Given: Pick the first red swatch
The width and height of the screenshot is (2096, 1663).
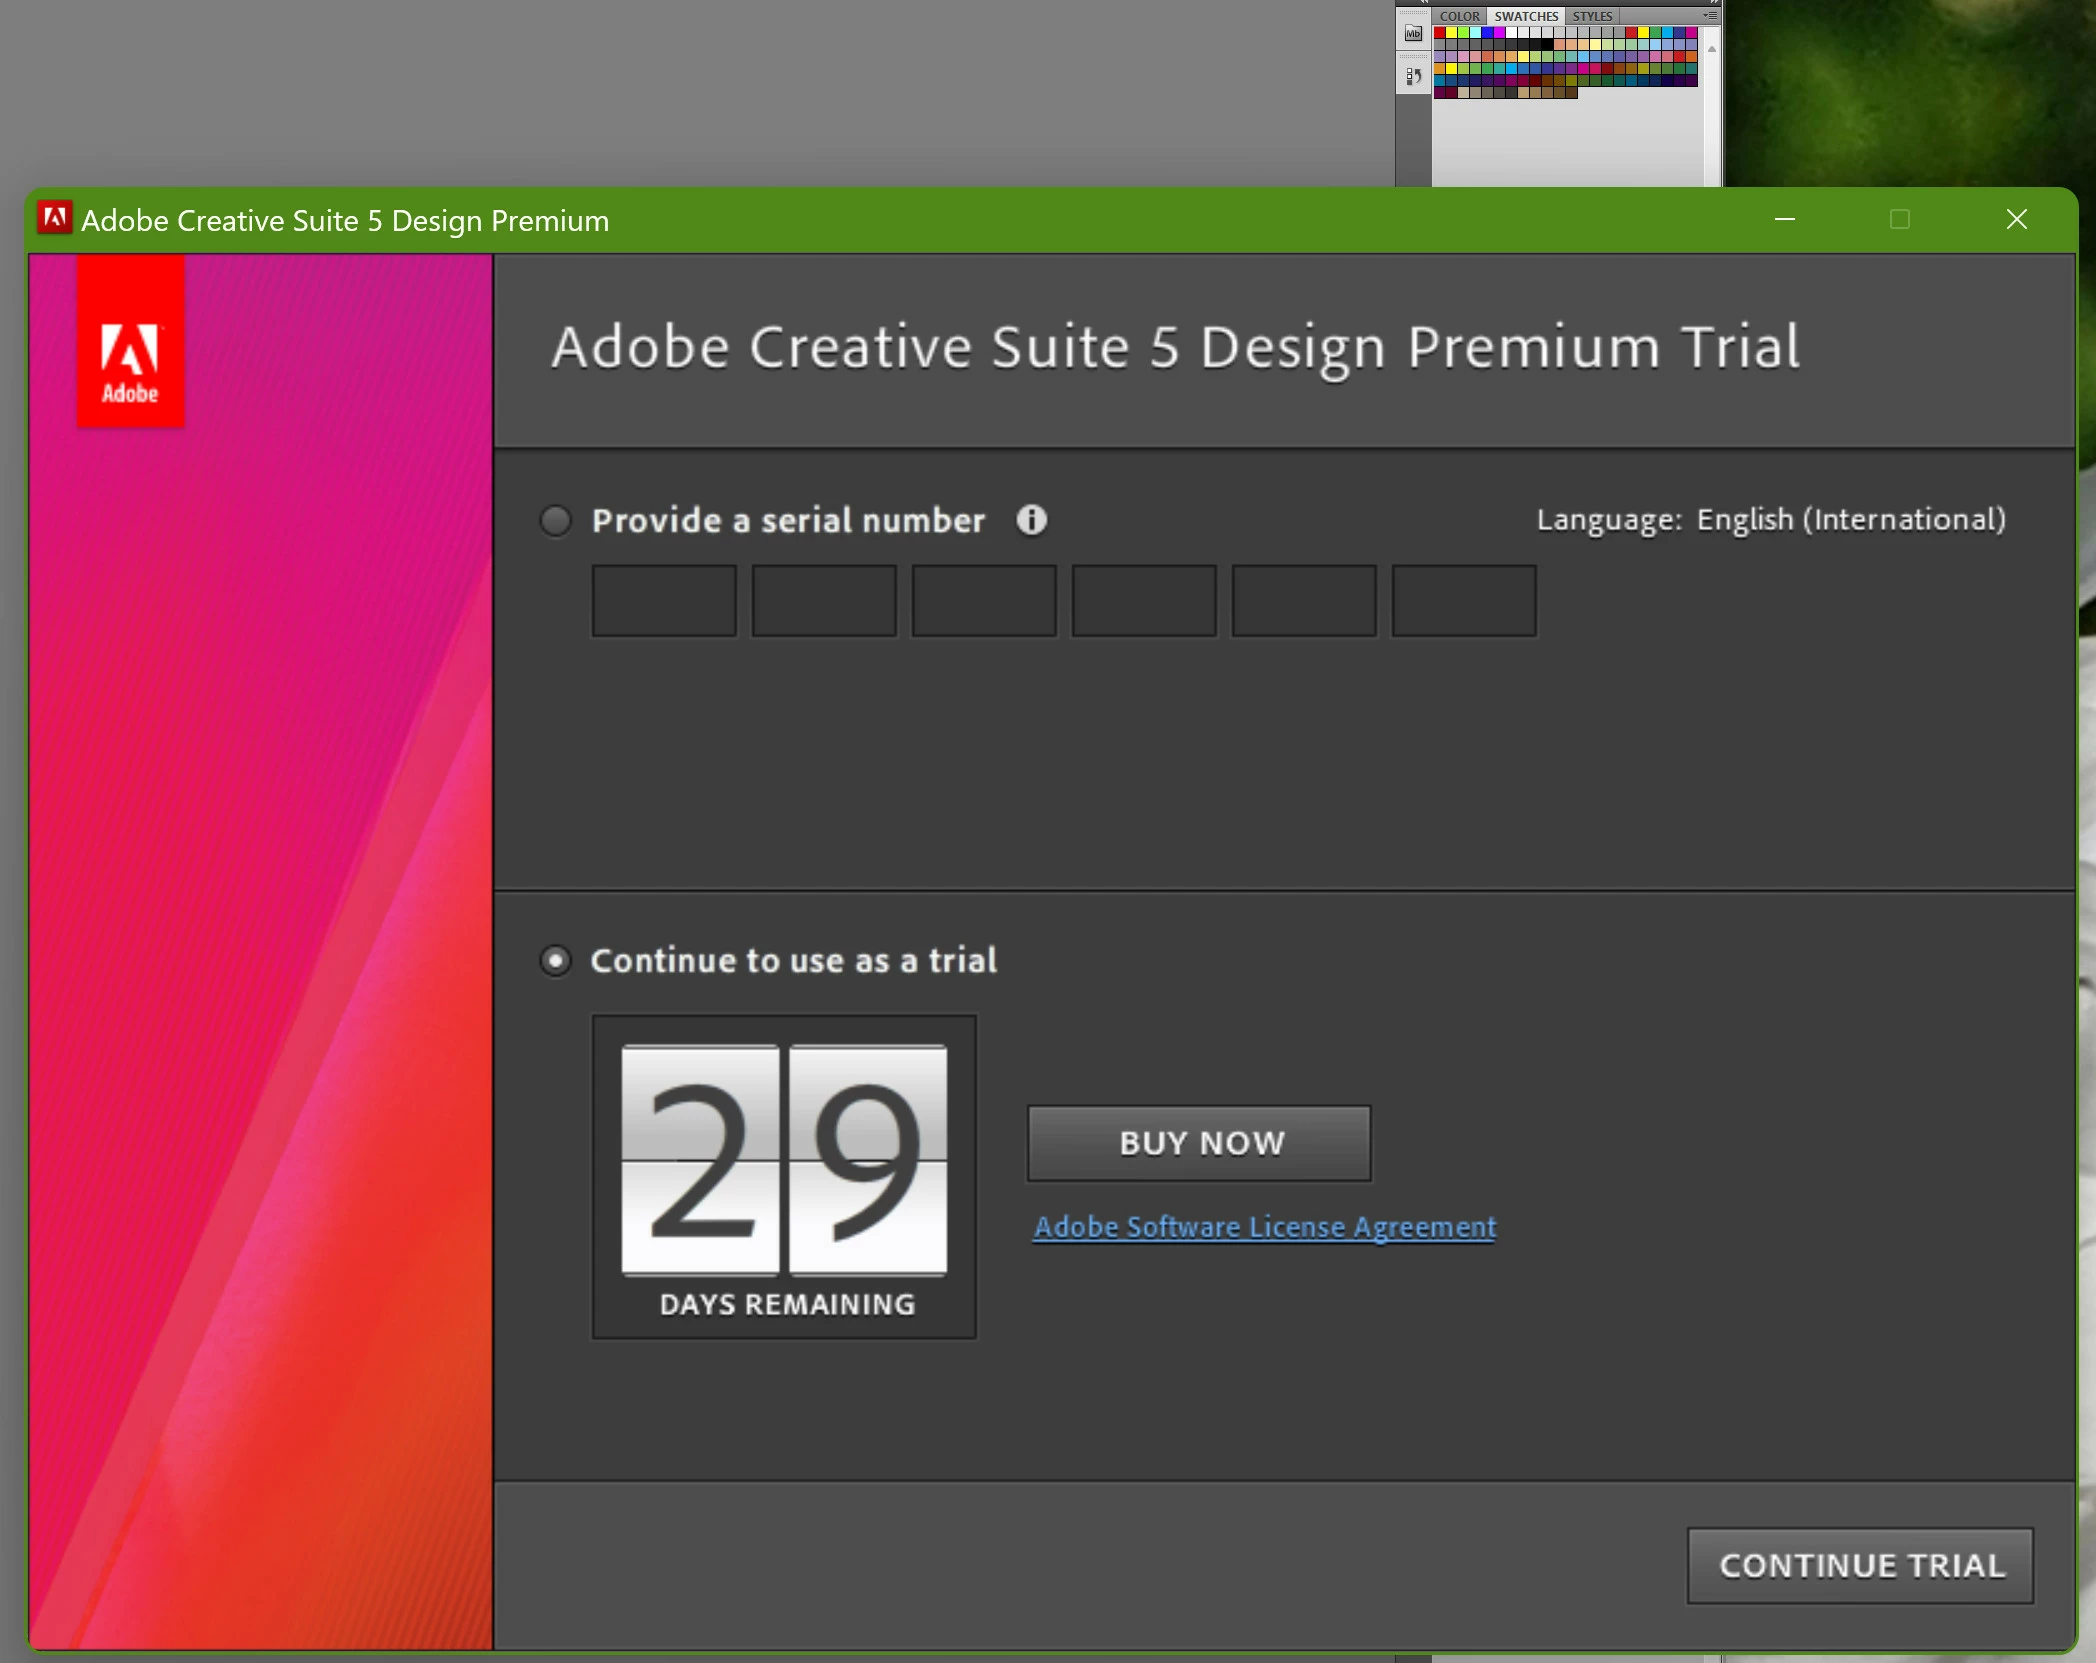Looking at the screenshot, I should 1440,33.
